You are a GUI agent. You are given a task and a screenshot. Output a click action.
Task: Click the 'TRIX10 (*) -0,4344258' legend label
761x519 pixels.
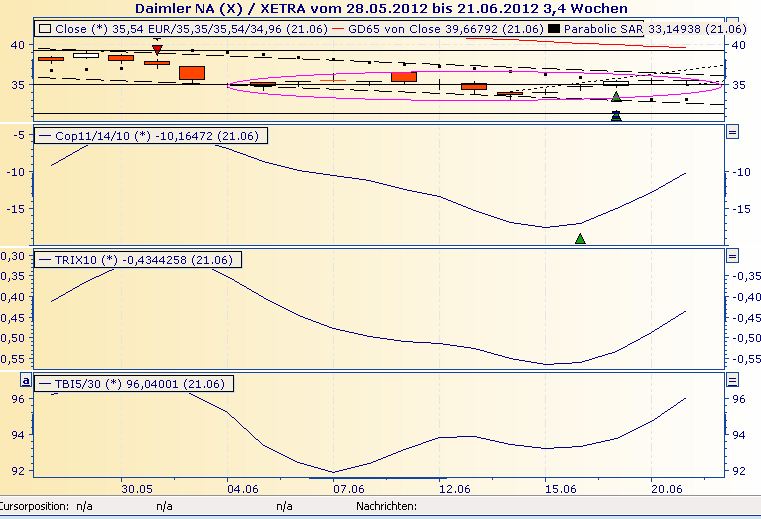[144, 260]
